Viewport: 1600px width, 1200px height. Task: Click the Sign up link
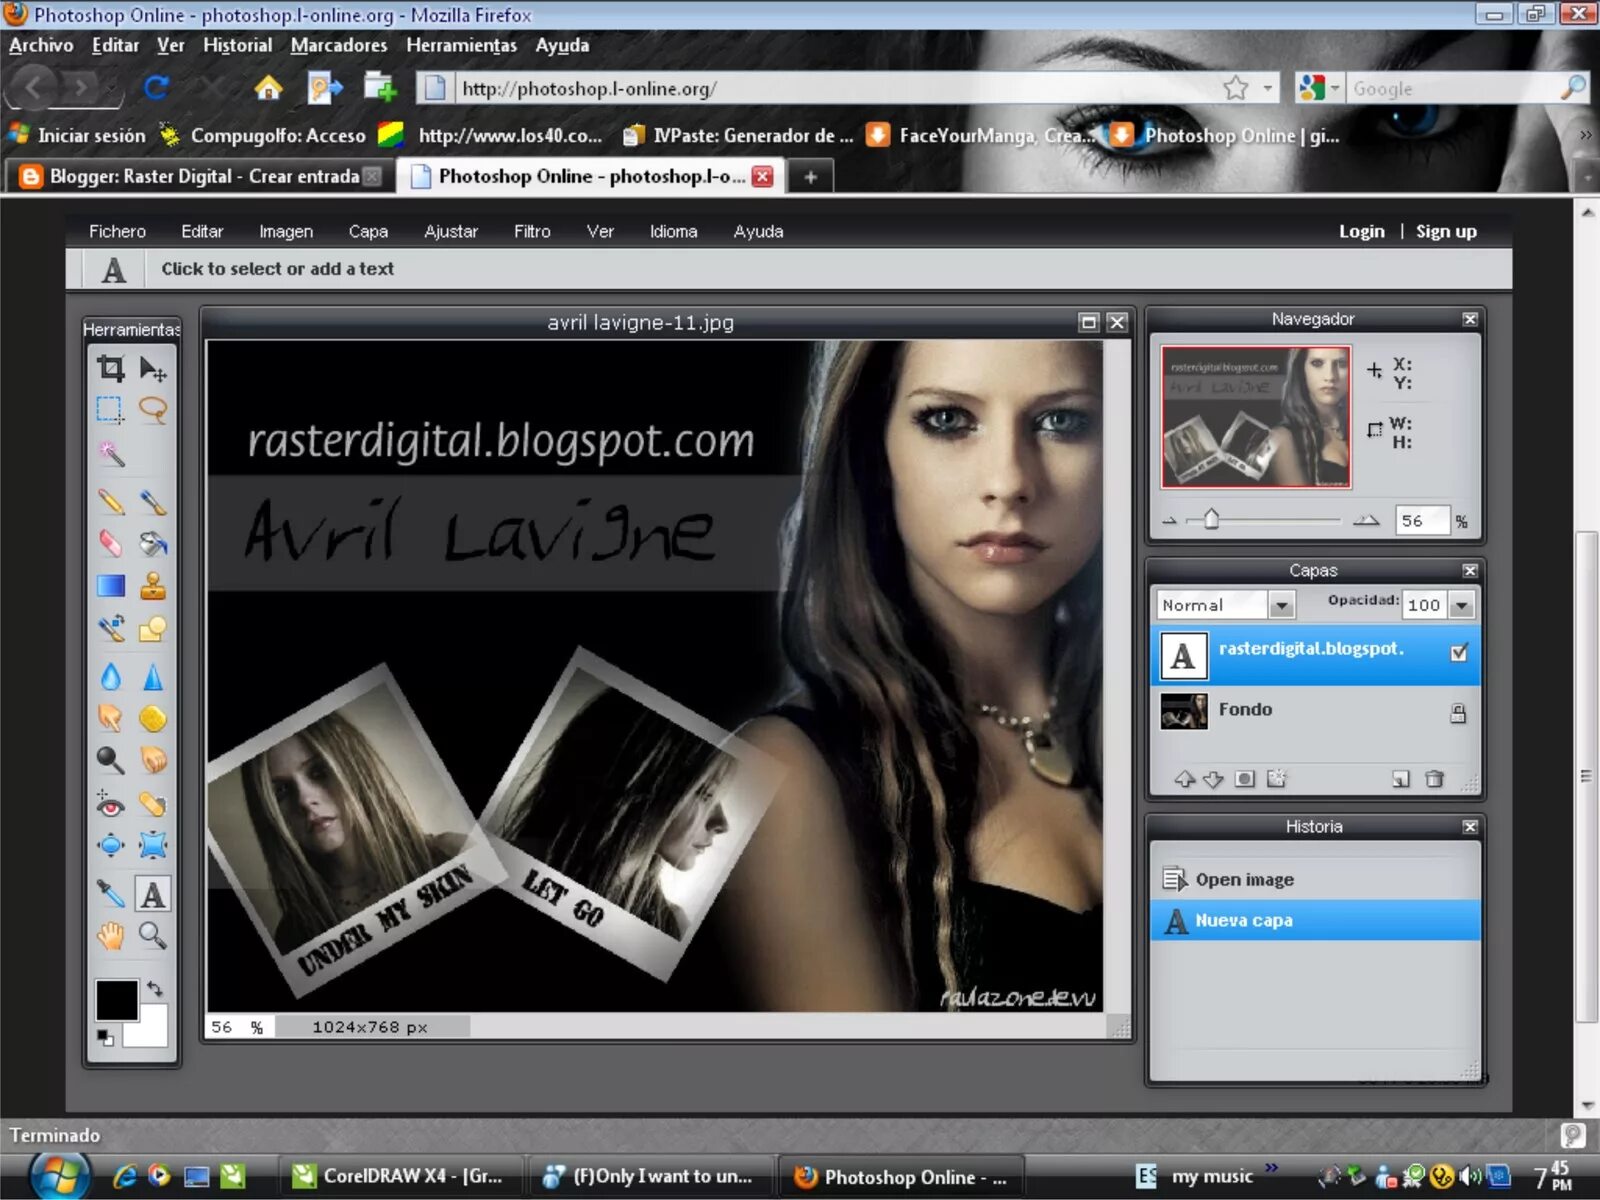pyautogui.click(x=1446, y=231)
